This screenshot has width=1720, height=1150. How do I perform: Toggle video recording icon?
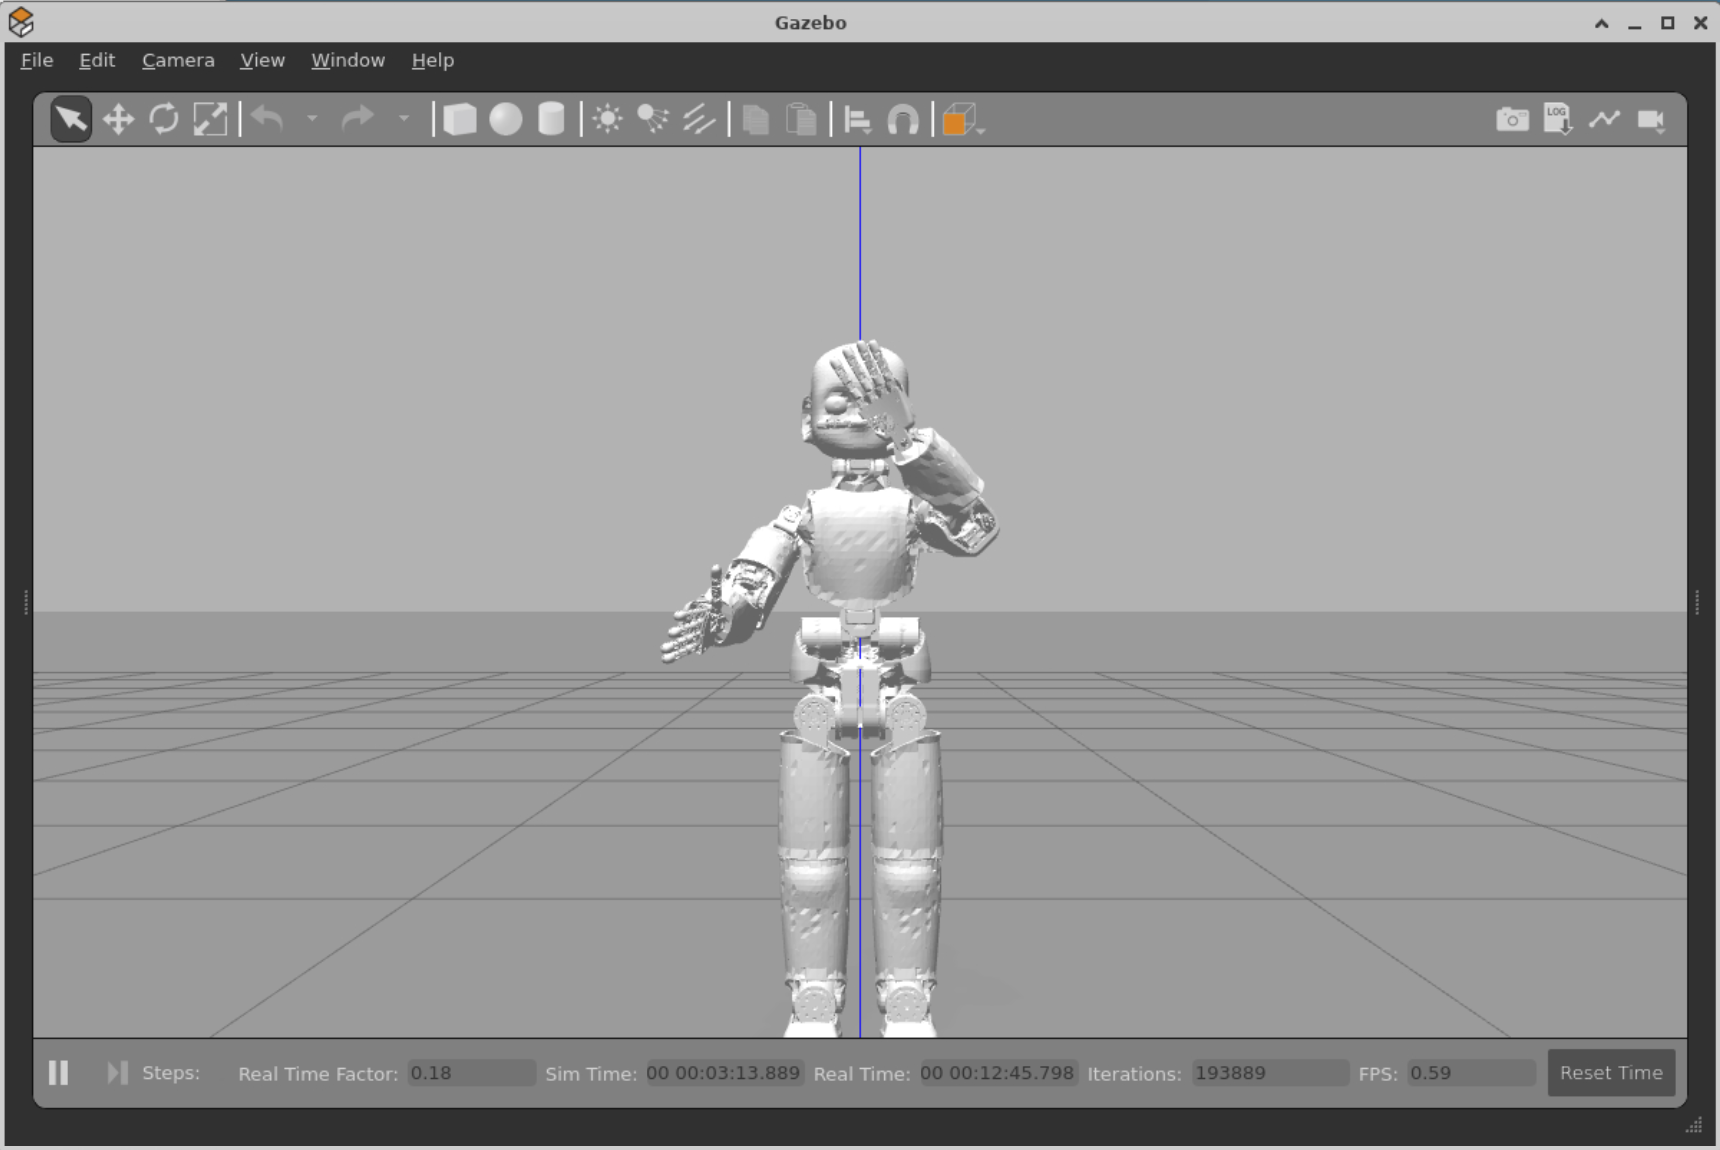[1651, 120]
